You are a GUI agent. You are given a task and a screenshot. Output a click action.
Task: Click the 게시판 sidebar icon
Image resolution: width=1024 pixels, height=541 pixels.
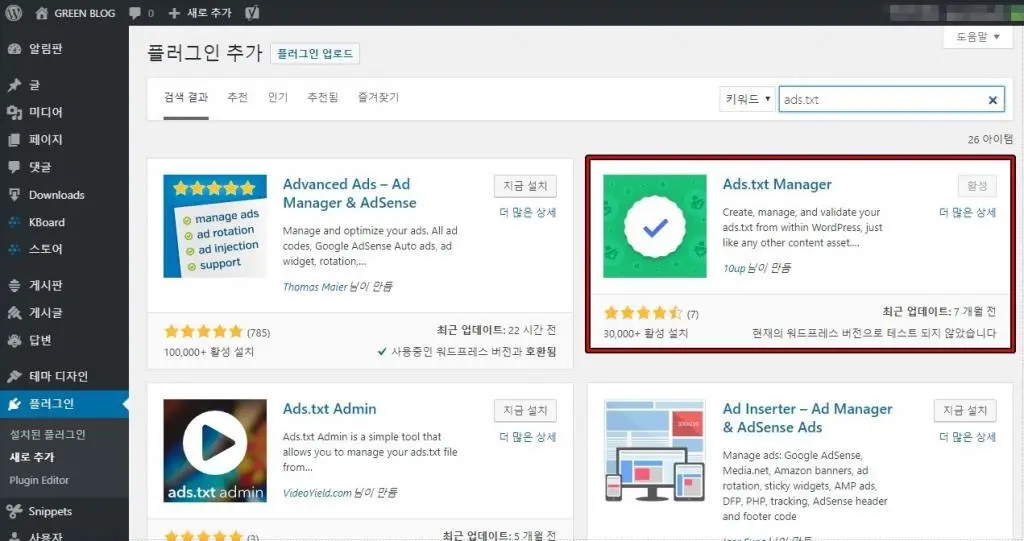point(14,286)
